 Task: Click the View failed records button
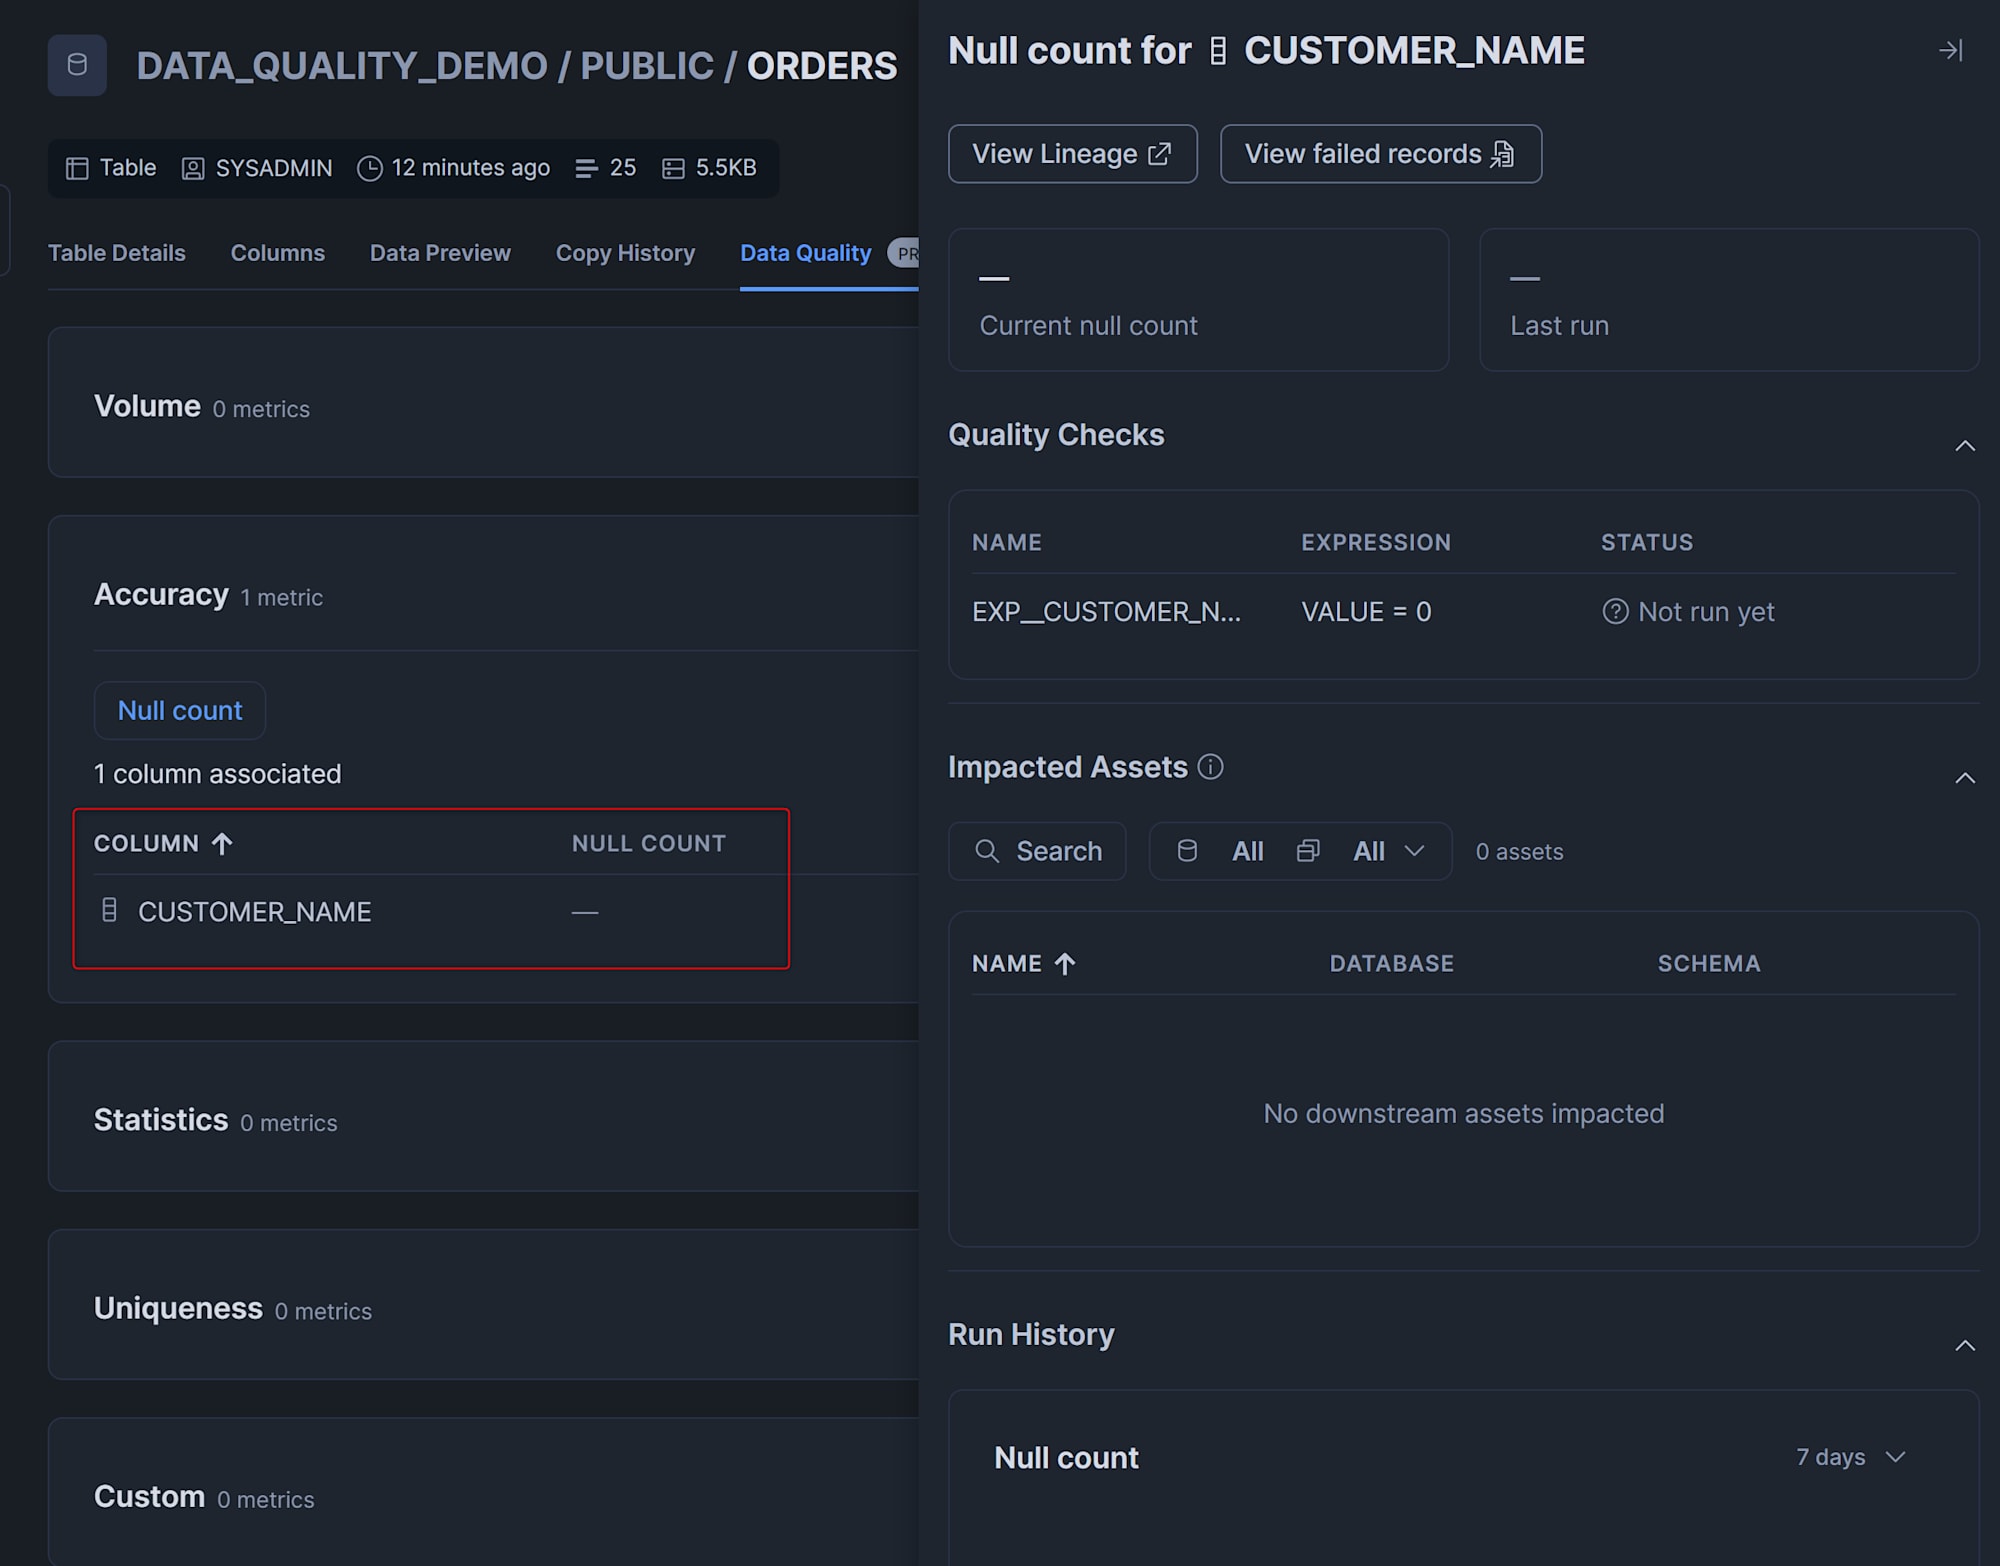1380,154
